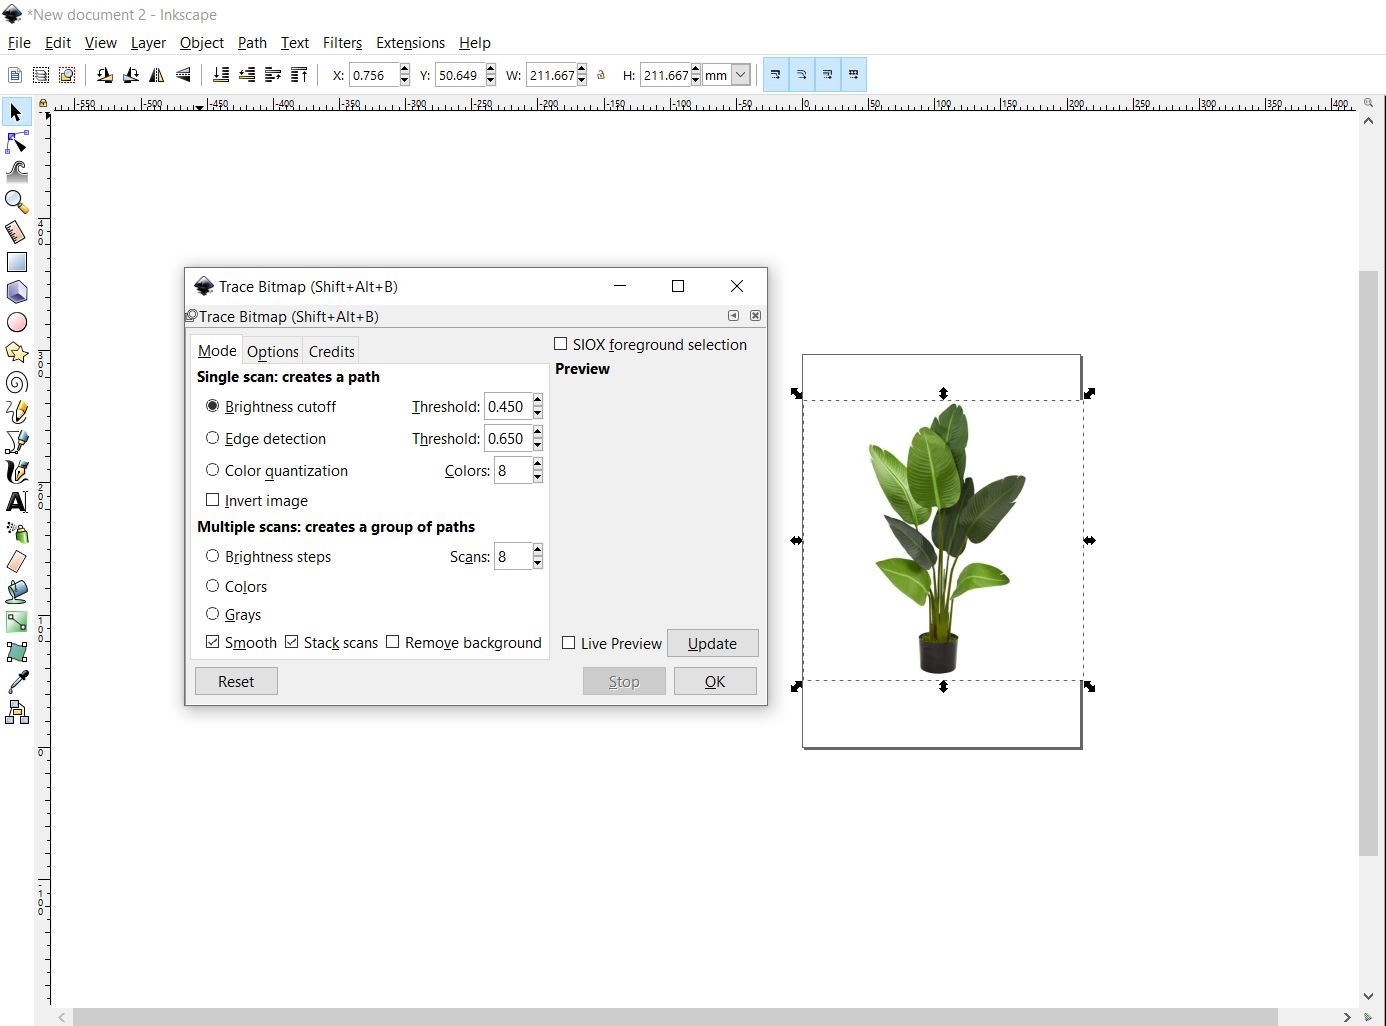The width and height of the screenshot is (1386, 1026).
Task: Toggle width/height lock icon
Action: tap(601, 75)
